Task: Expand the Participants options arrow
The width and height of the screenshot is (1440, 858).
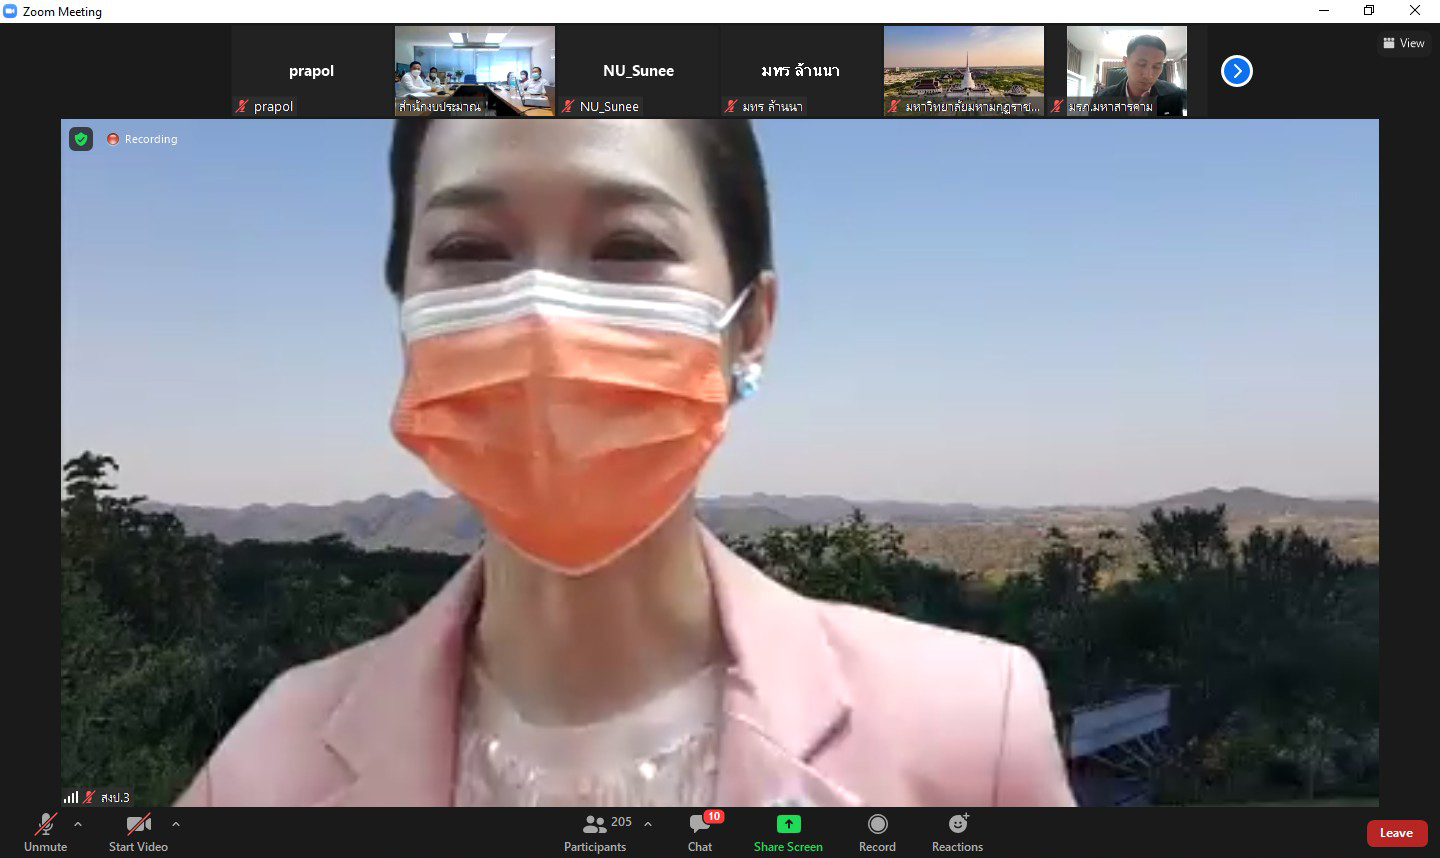Action: point(648,824)
